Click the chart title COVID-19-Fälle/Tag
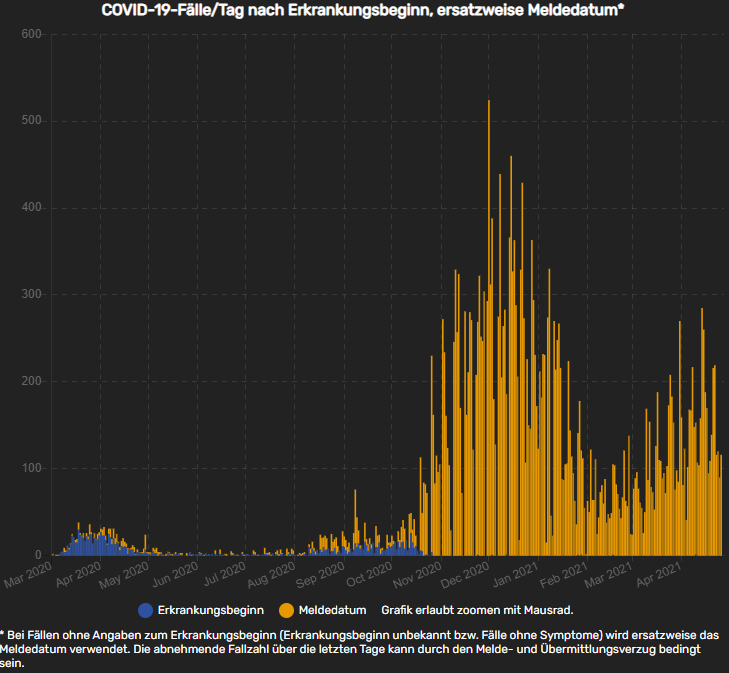This screenshot has width=729, height=673. [x=363, y=10]
